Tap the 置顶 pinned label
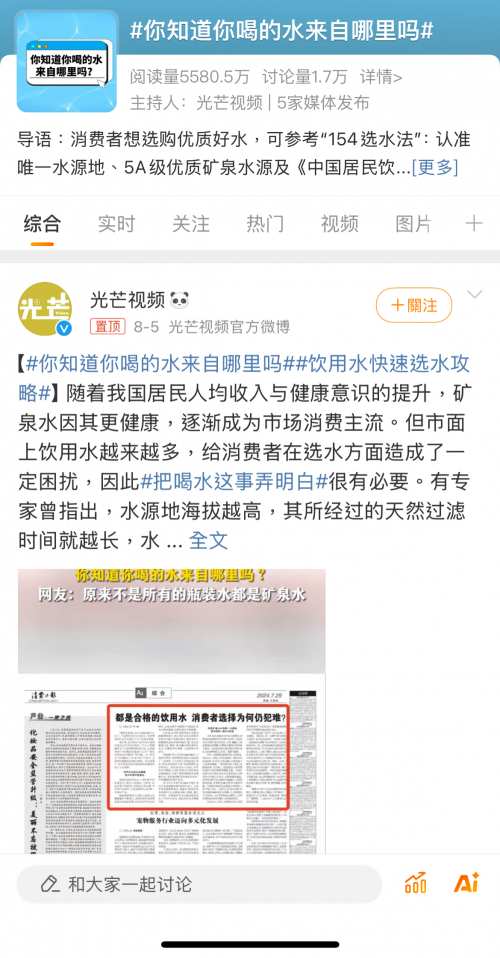 (x=108, y=327)
